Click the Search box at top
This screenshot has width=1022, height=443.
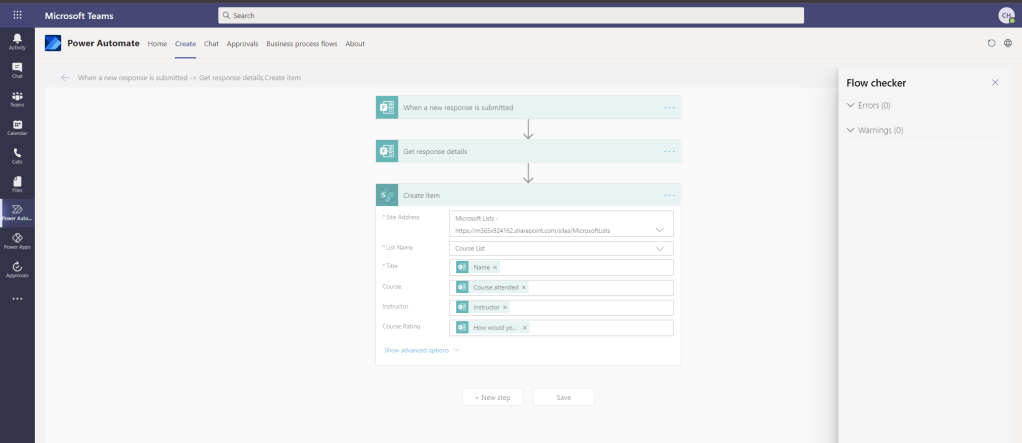click(x=511, y=15)
